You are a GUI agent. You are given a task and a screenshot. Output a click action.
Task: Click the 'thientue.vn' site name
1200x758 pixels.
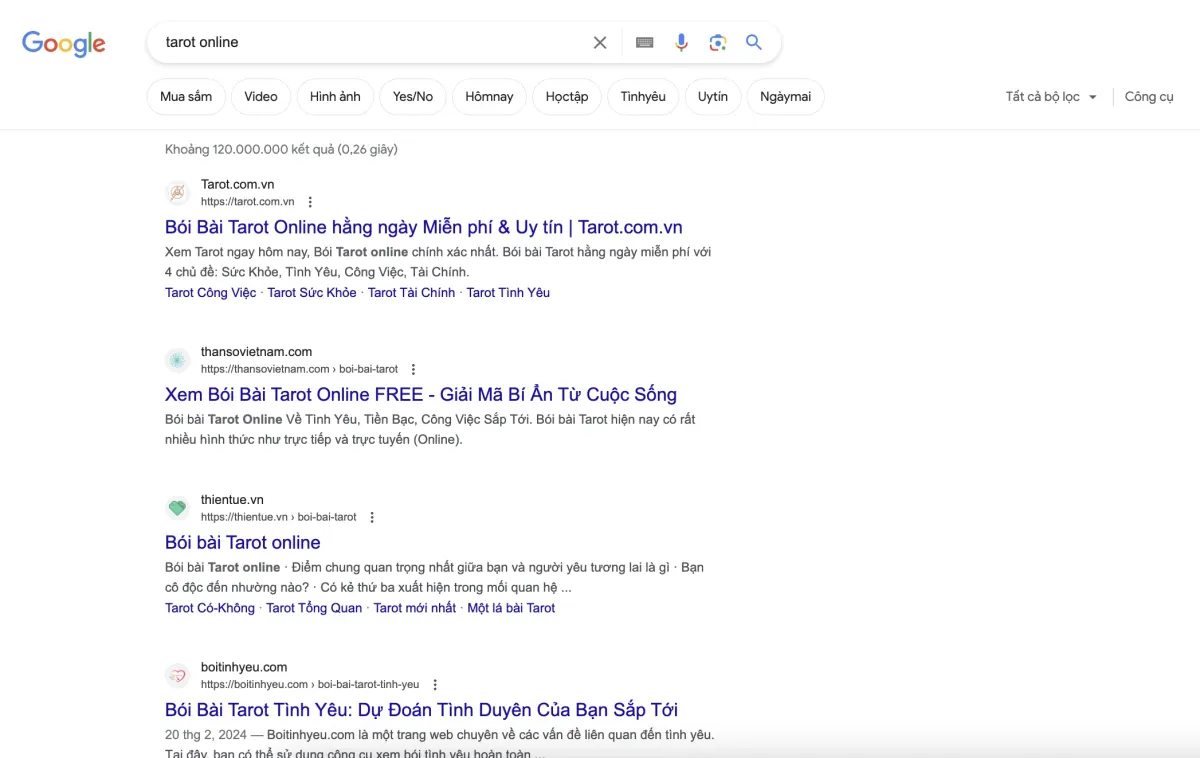pyautogui.click(x=232, y=500)
